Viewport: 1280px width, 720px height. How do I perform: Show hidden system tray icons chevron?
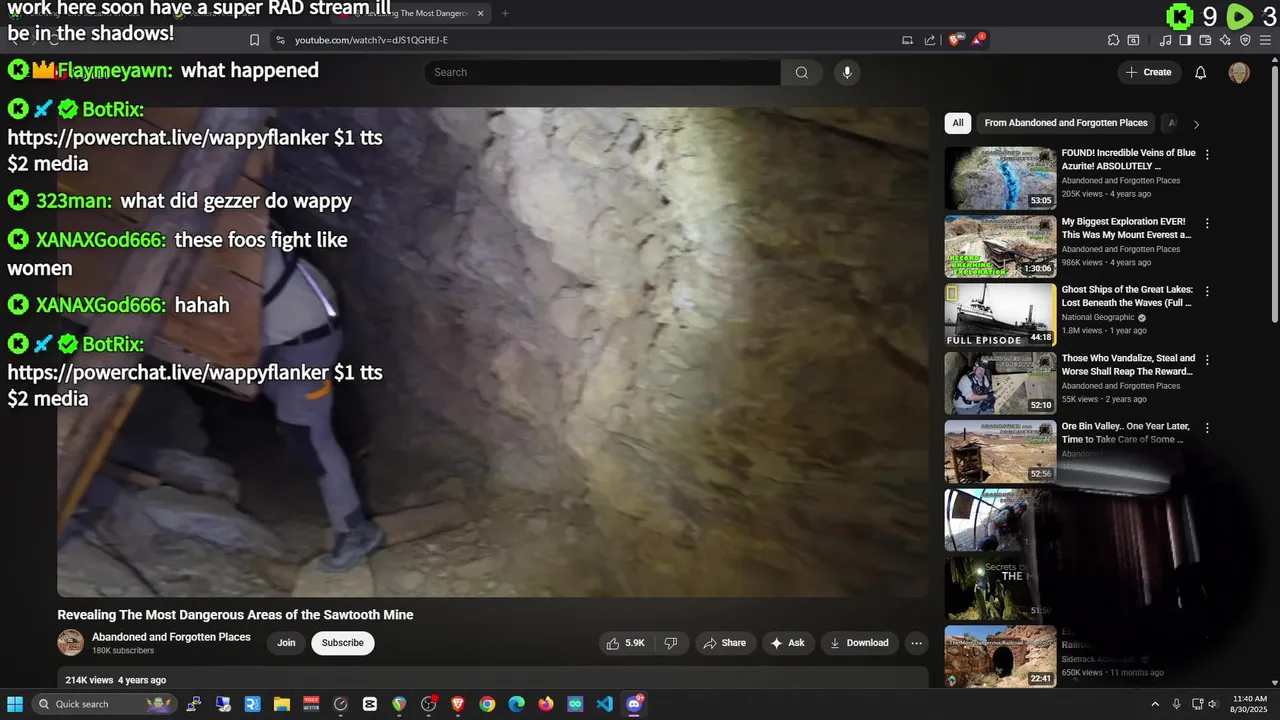coord(1155,704)
